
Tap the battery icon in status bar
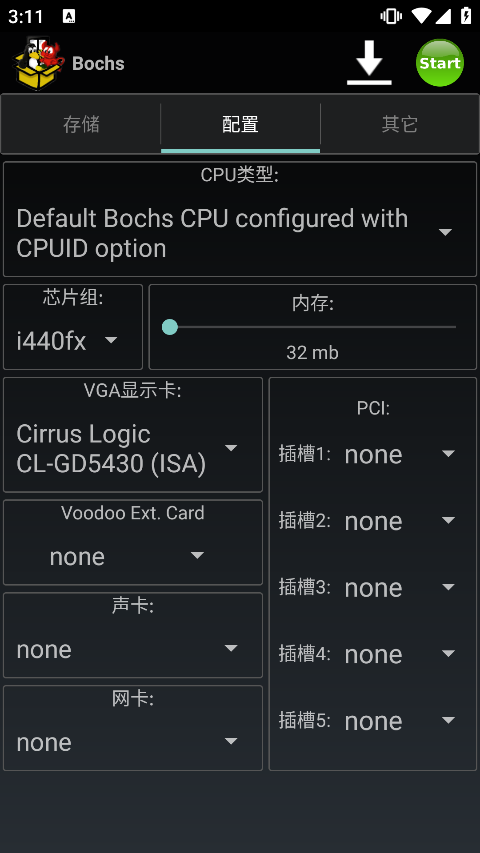coord(465,16)
